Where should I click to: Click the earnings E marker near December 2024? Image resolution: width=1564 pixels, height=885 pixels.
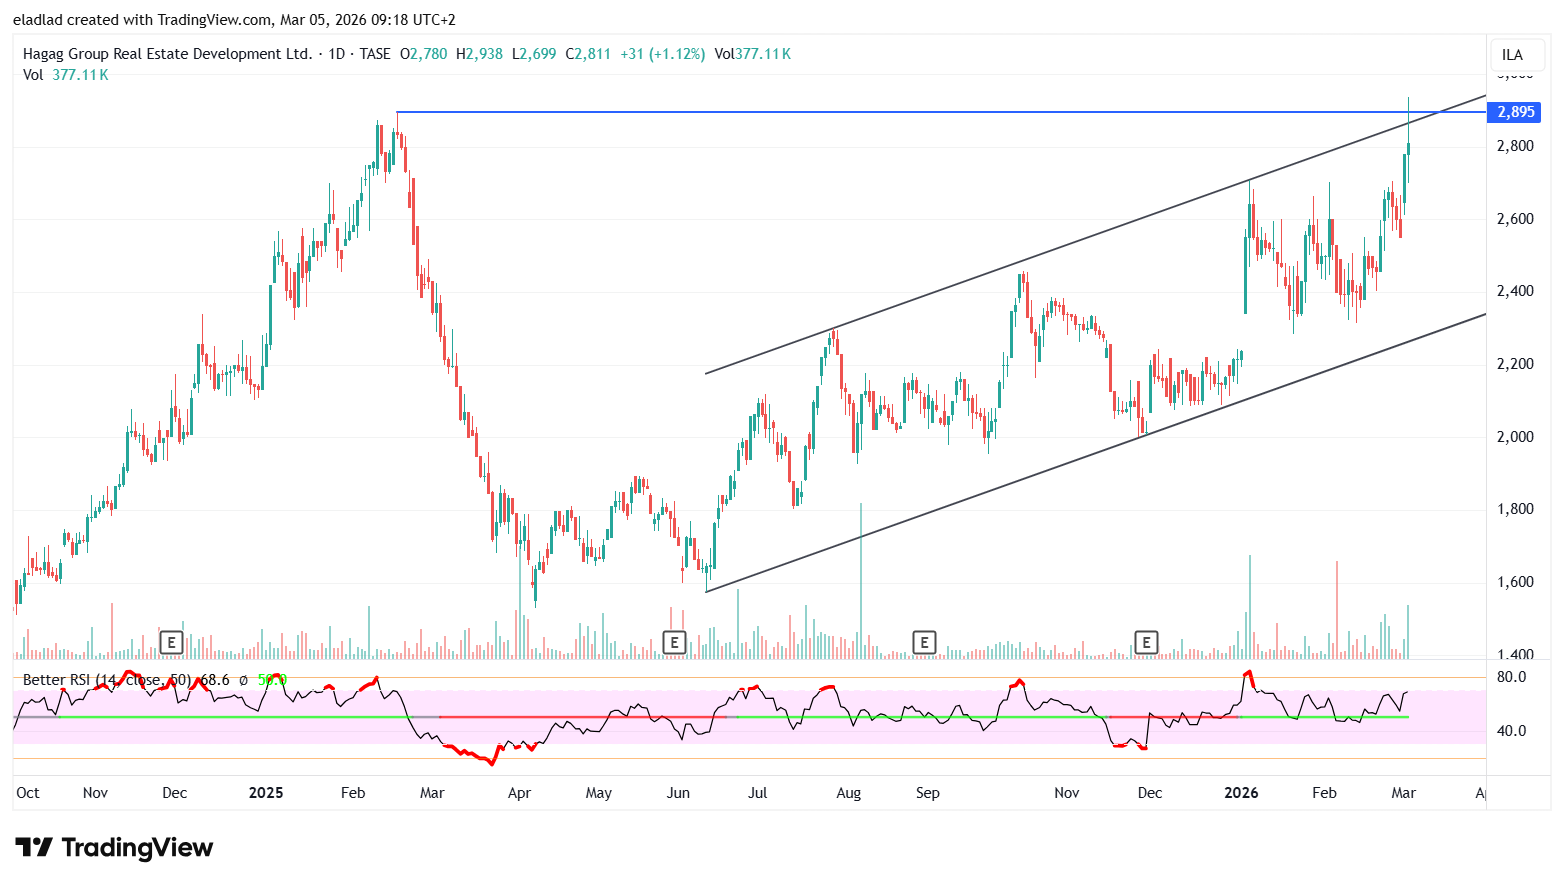pos(172,642)
